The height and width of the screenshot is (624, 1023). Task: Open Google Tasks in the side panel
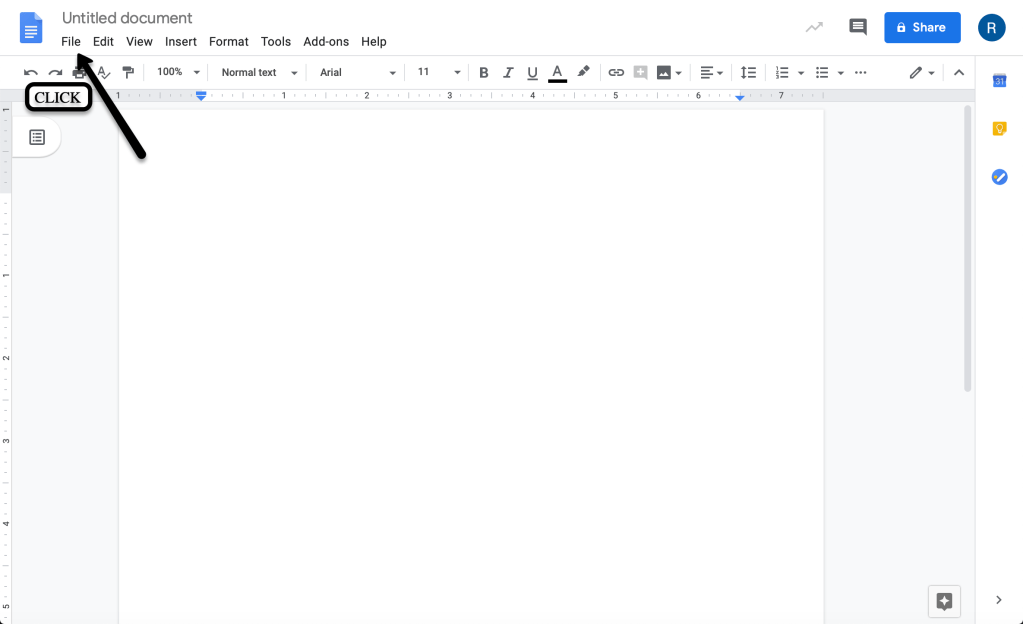(998, 177)
